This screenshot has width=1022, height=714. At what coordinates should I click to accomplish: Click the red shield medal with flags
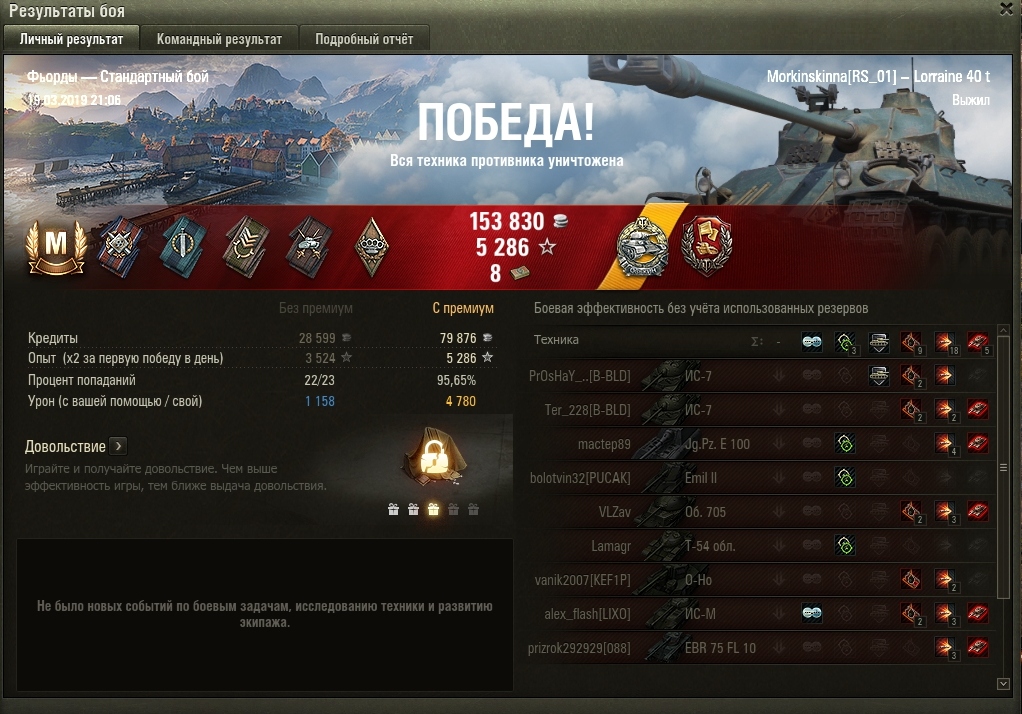[707, 246]
